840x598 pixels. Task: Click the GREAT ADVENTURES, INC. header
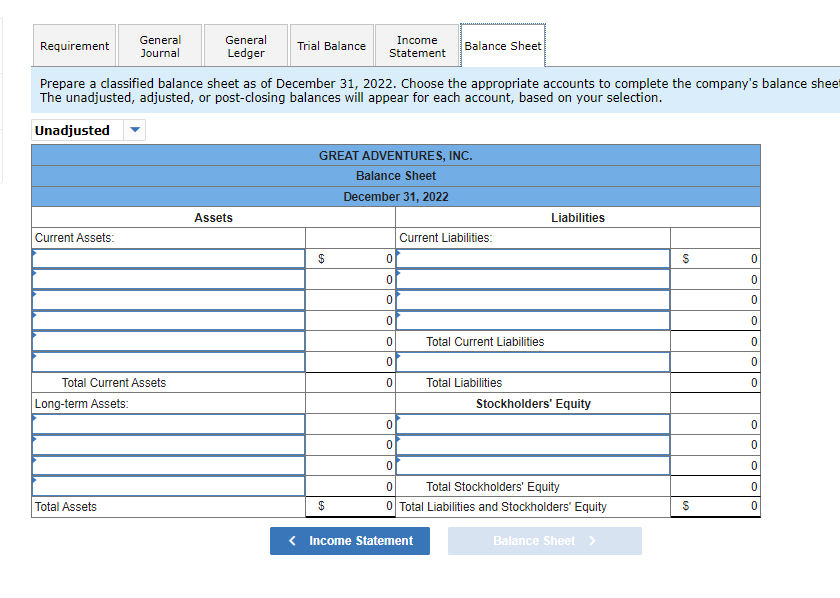click(396, 155)
